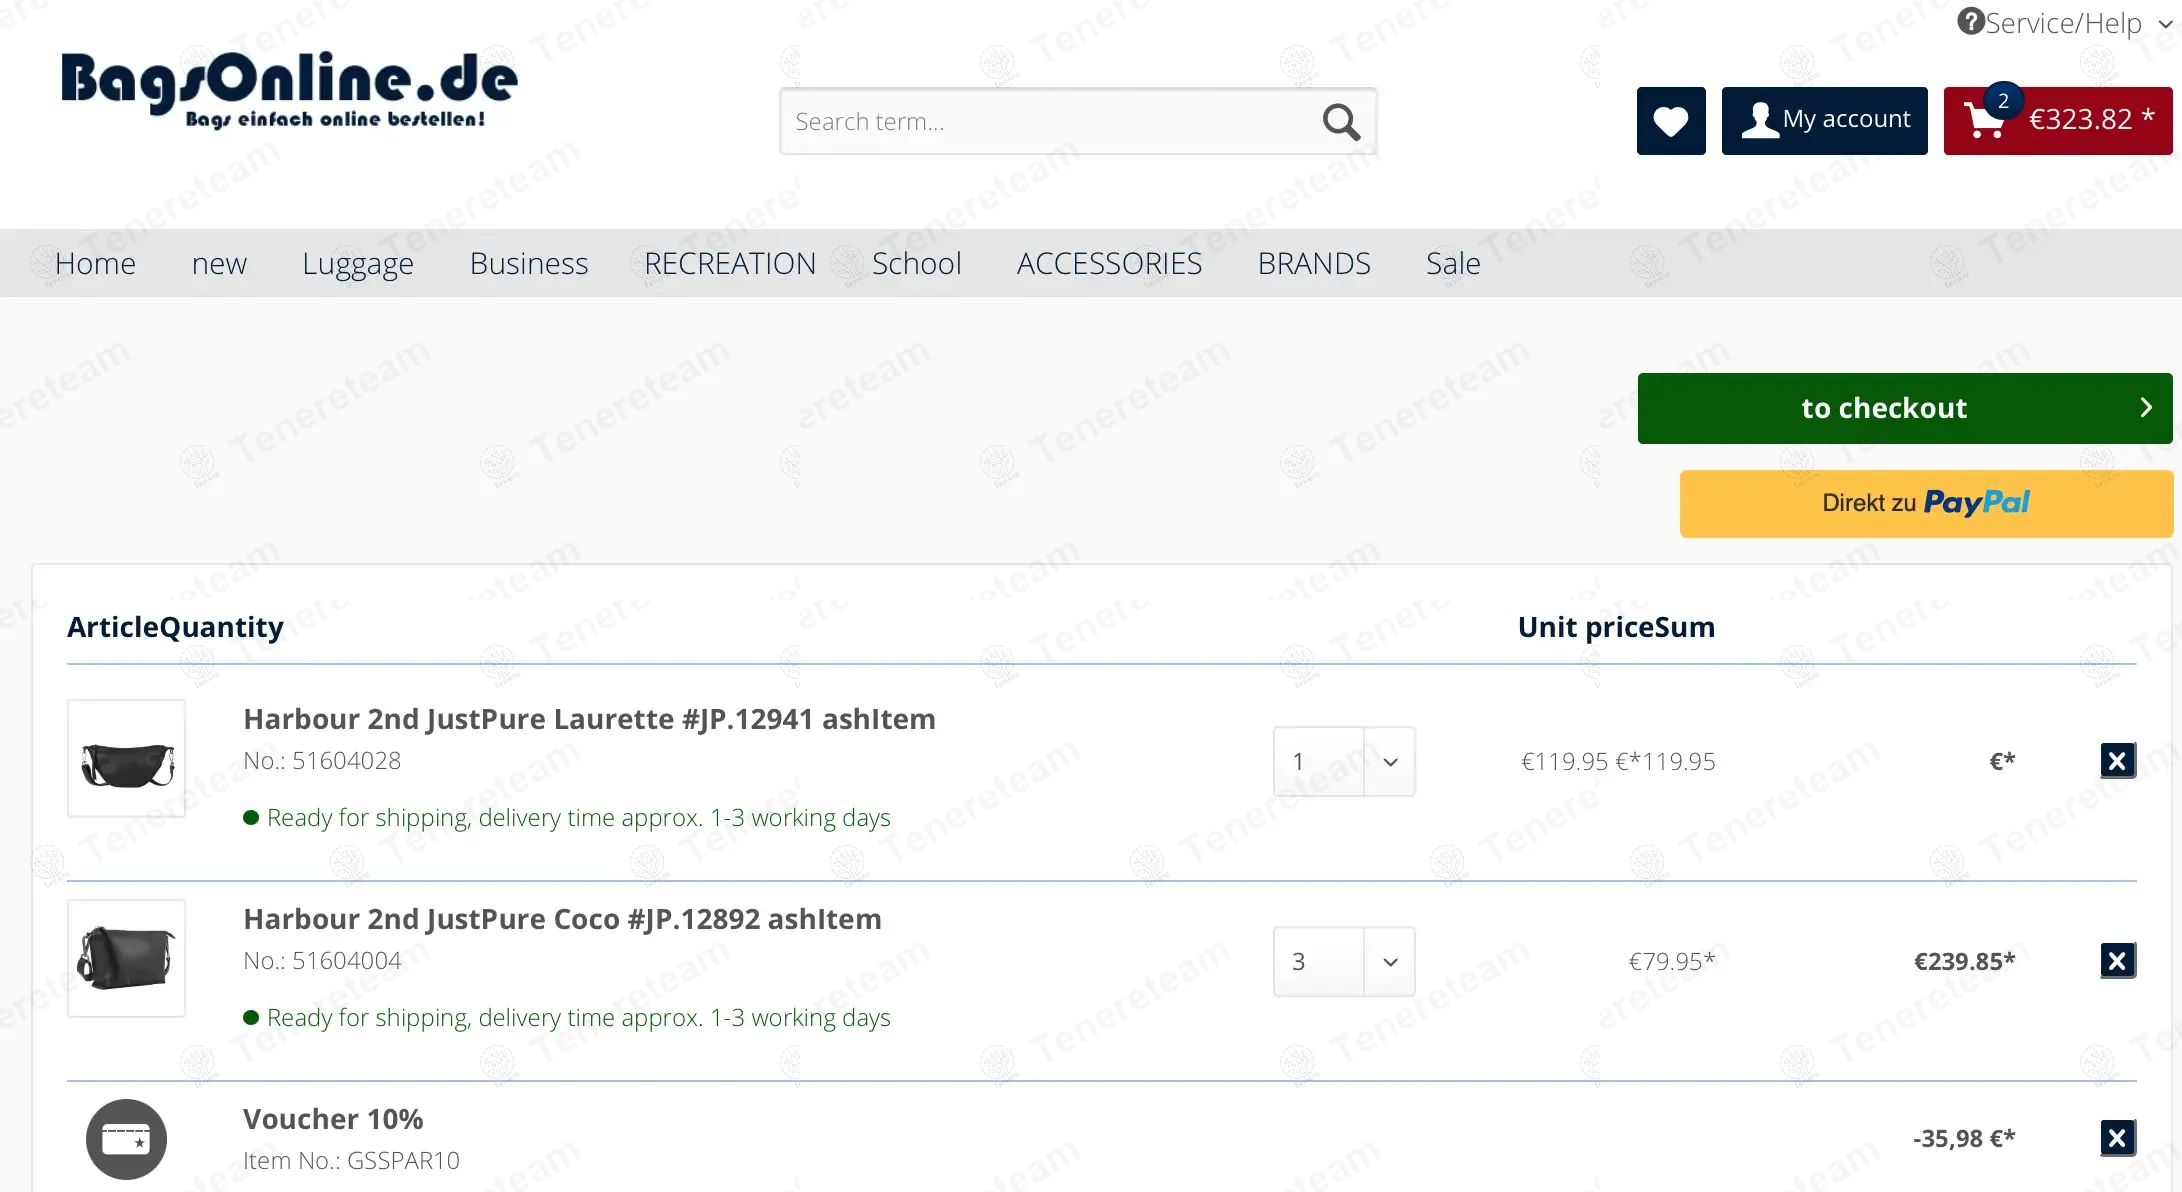
Task: Click the voucher amount -35,98 €*
Action: (x=1964, y=1138)
